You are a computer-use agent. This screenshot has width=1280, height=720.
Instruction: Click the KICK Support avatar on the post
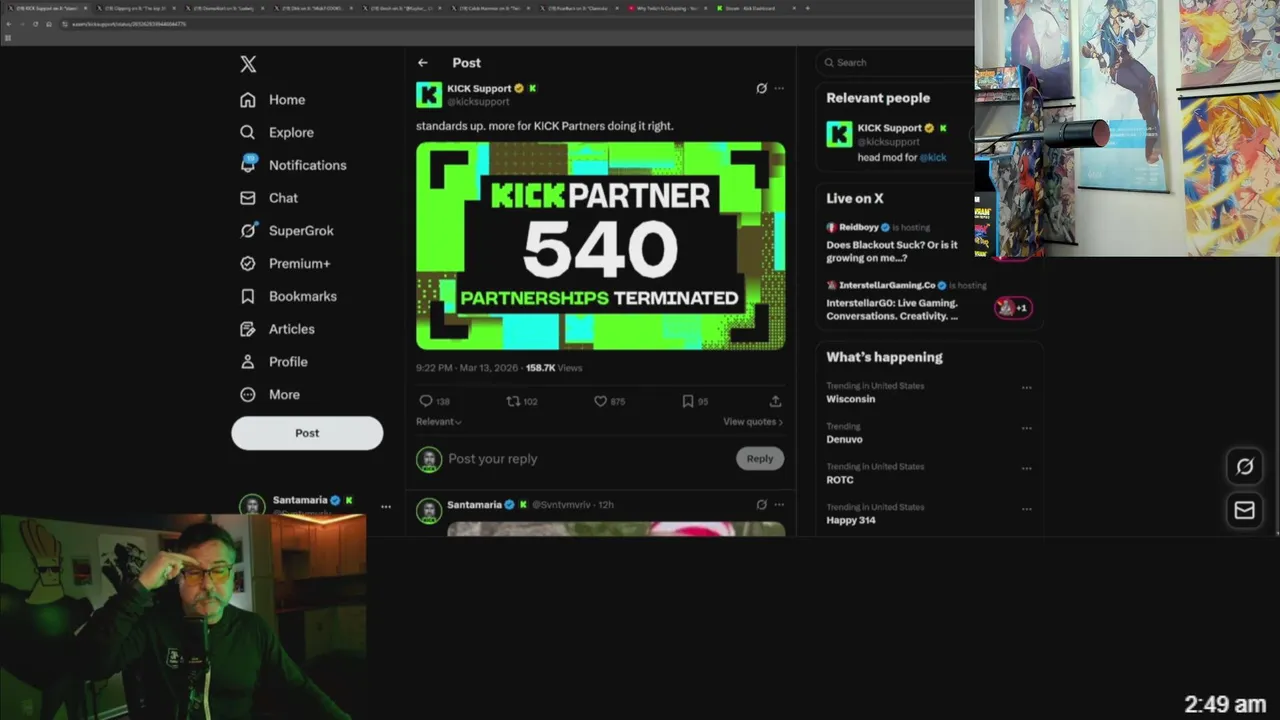click(429, 94)
